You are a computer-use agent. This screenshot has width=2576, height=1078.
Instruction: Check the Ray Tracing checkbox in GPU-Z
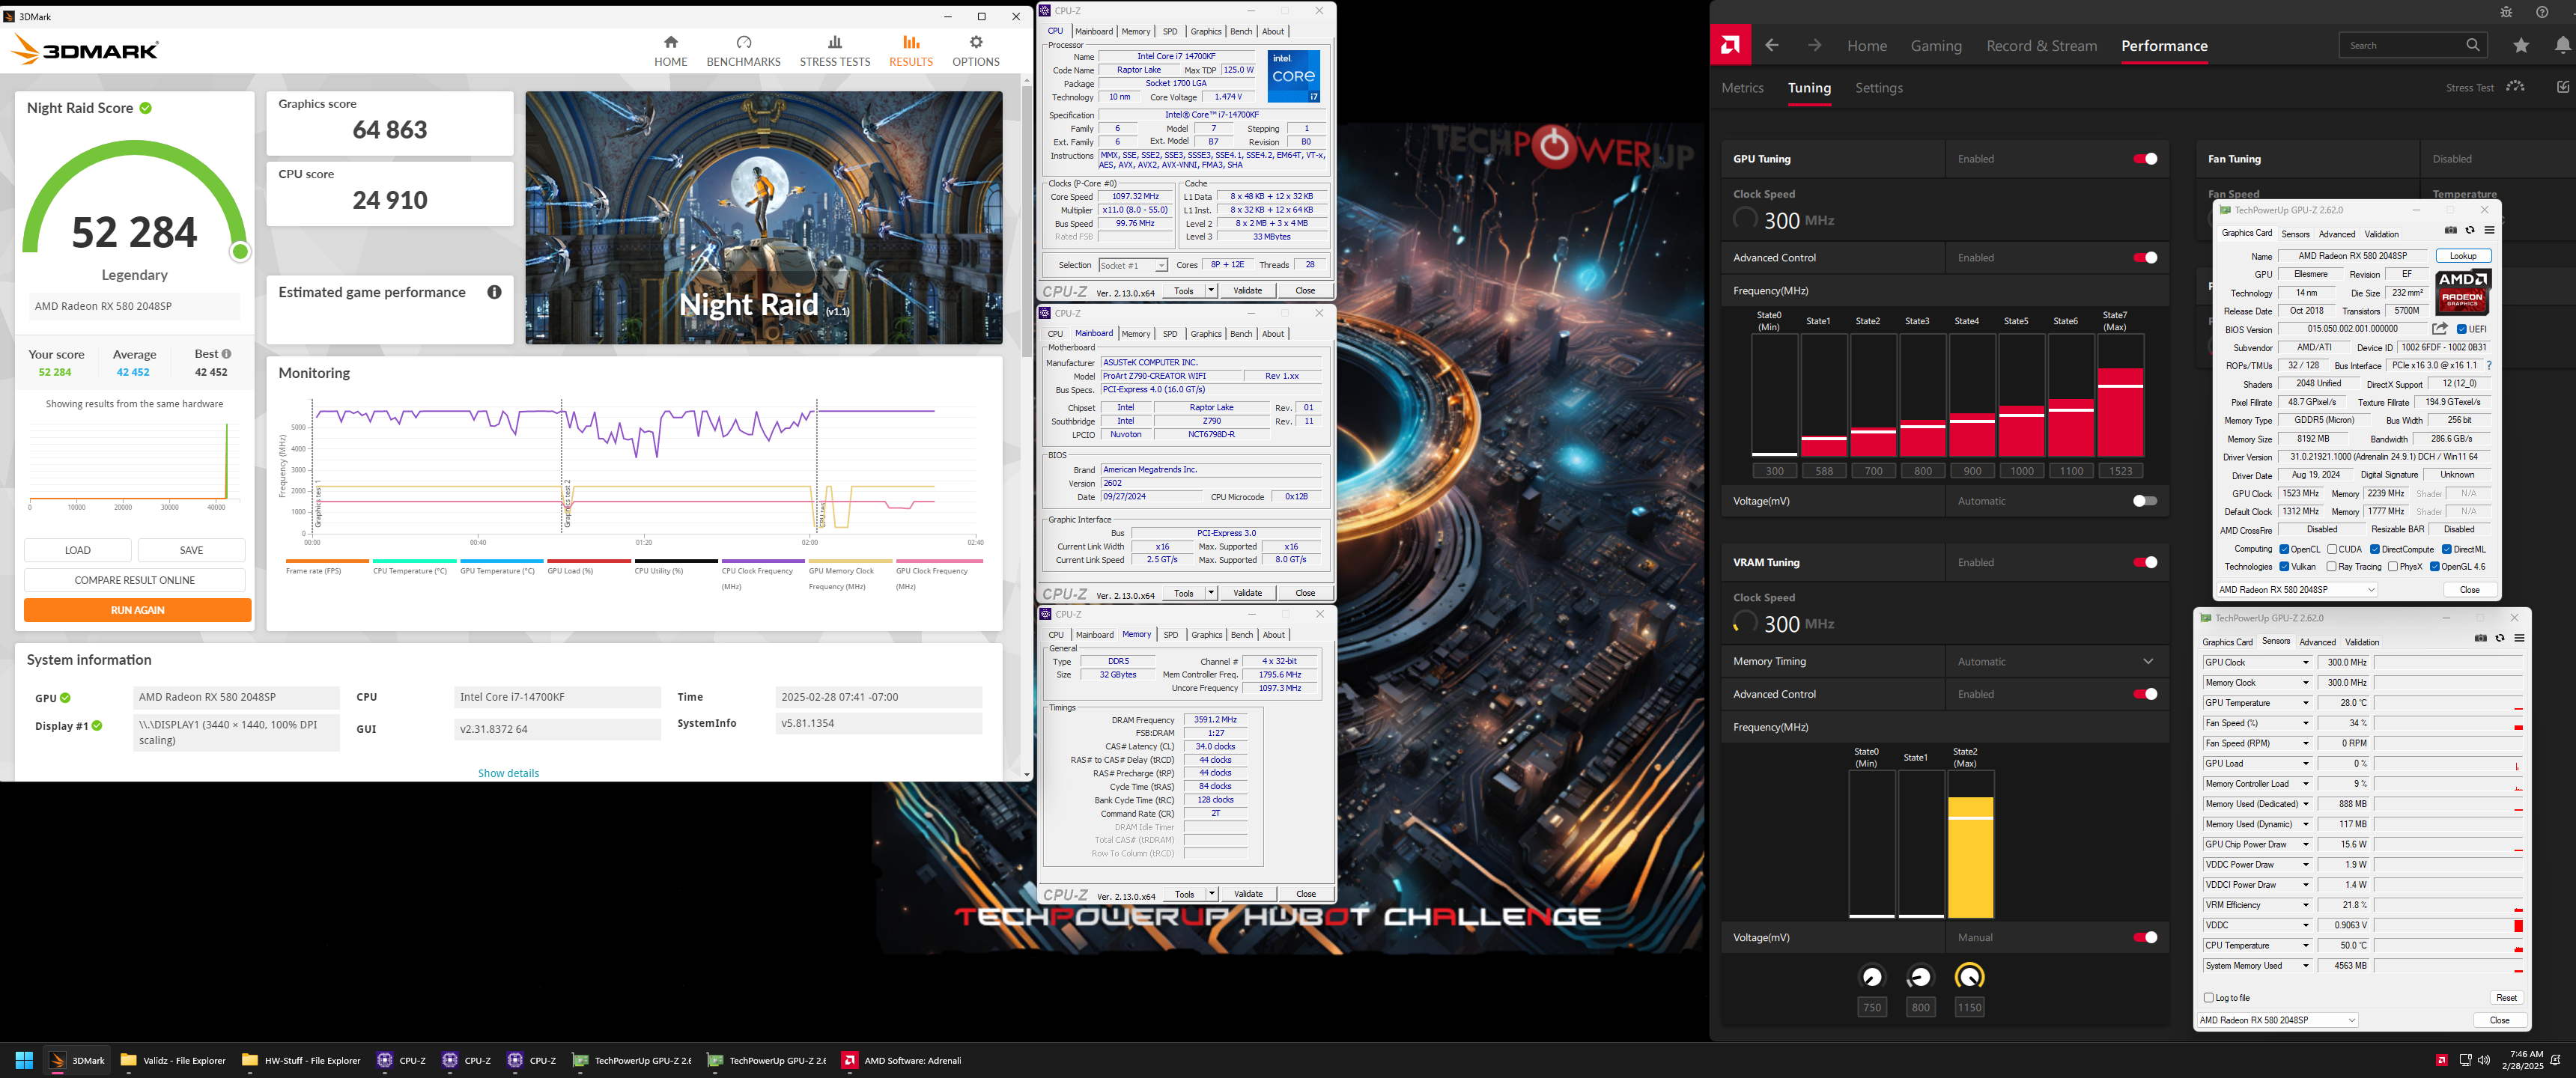click(2332, 567)
